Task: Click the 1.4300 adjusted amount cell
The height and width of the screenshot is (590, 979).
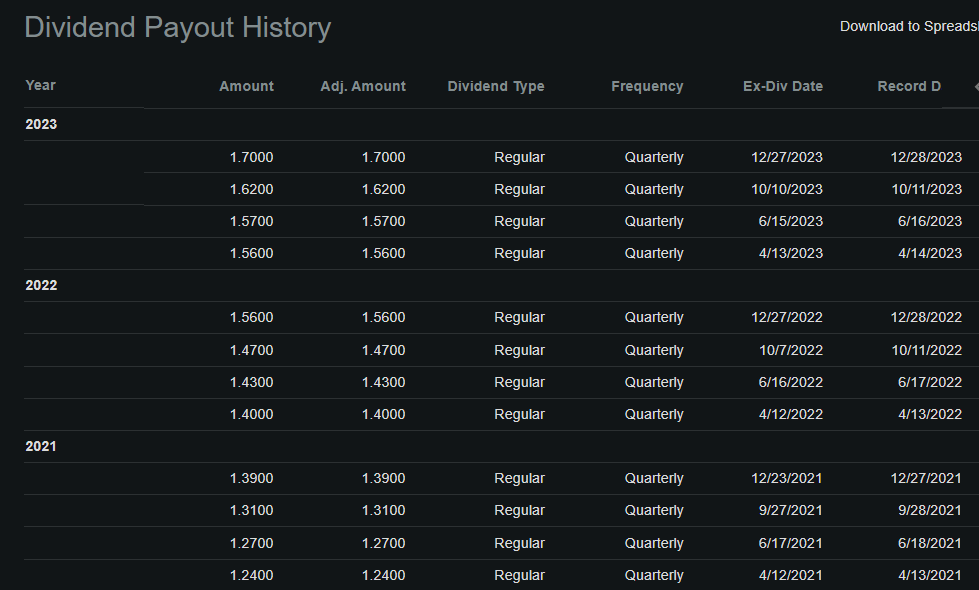Action: [x=384, y=382]
